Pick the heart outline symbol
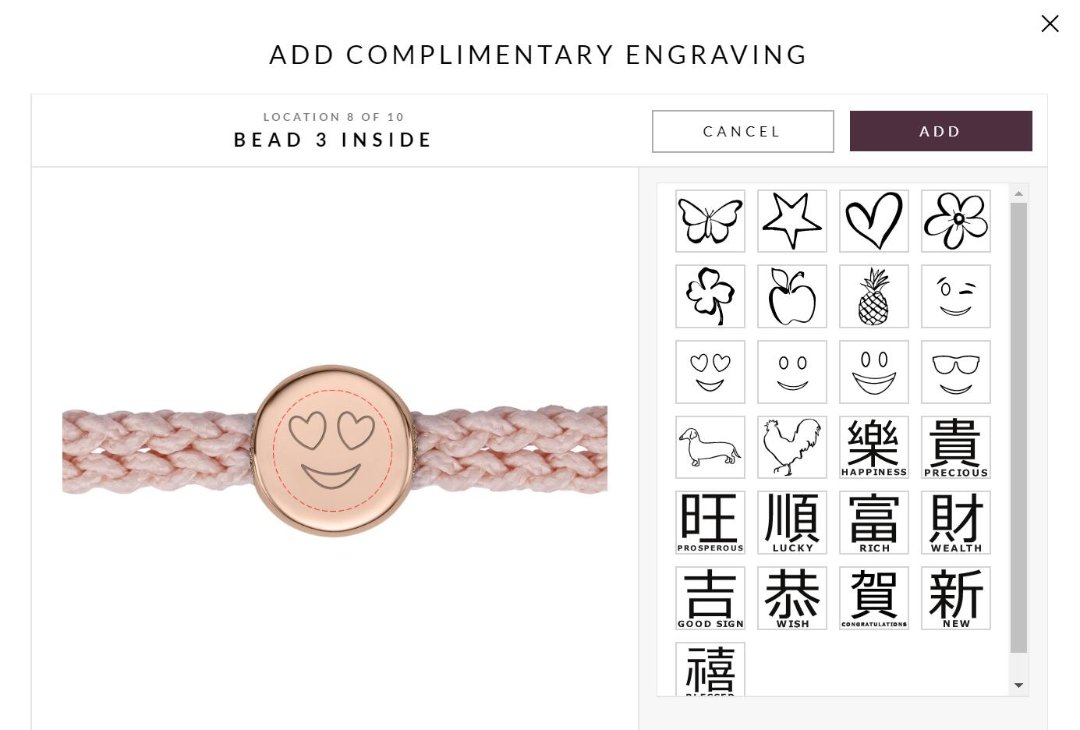1080x730 pixels. [874, 221]
